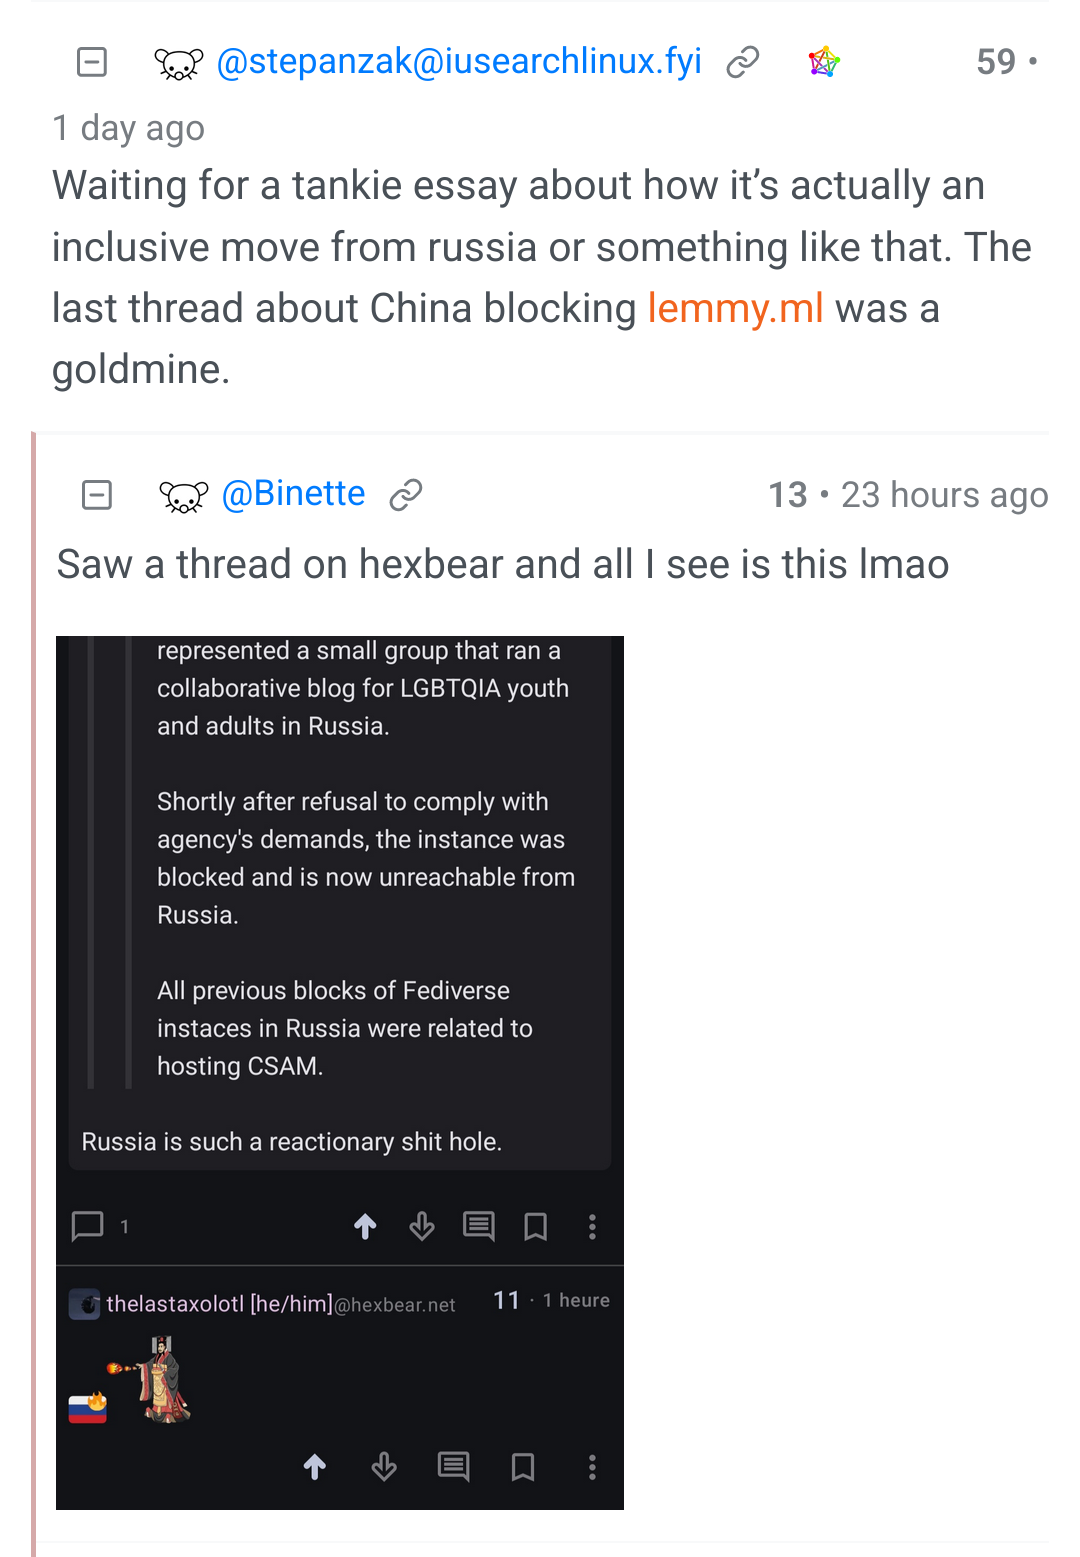The height and width of the screenshot is (1557, 1080).
Task: Open @stepanzak@iusearchlinux.fyi user profile
Action: click(459, 62)
